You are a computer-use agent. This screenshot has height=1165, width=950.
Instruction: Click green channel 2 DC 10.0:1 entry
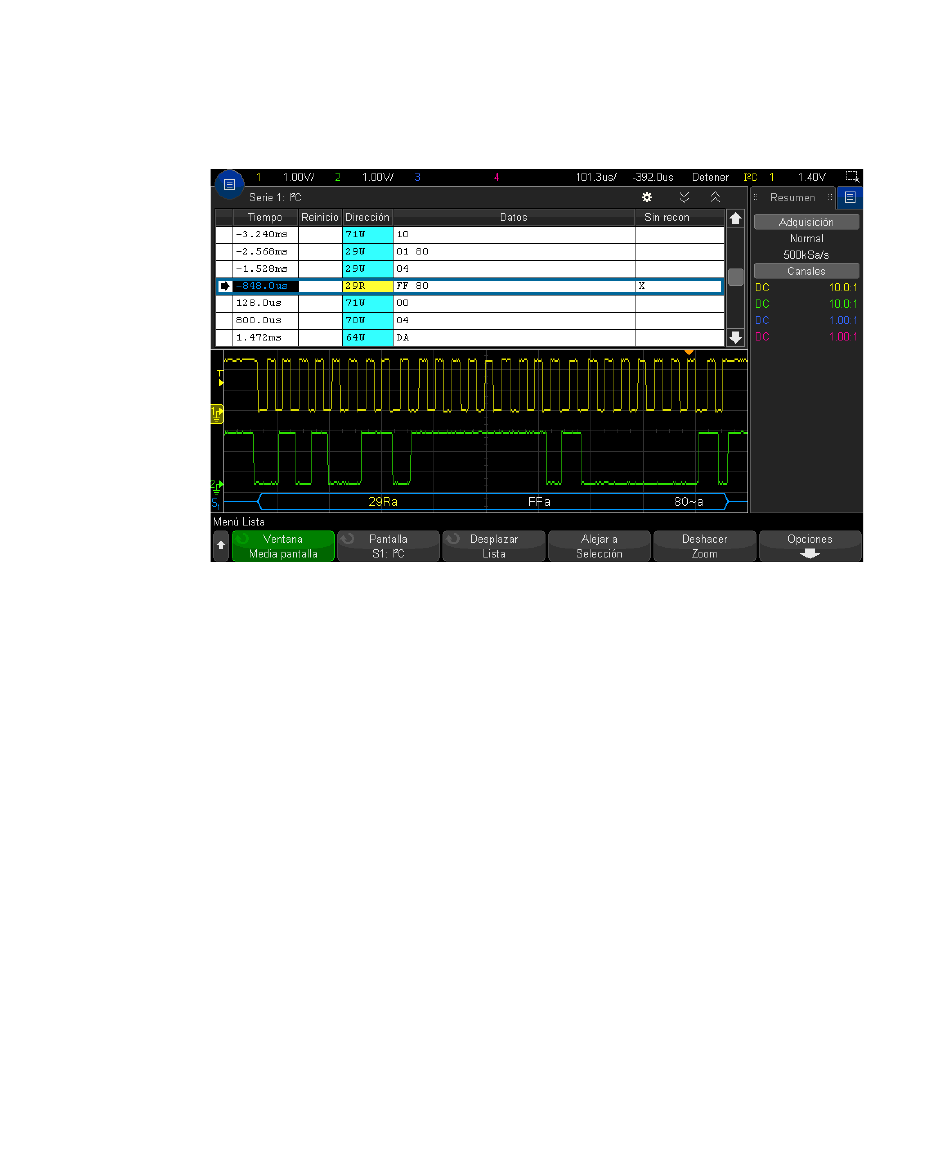point(806,304)
